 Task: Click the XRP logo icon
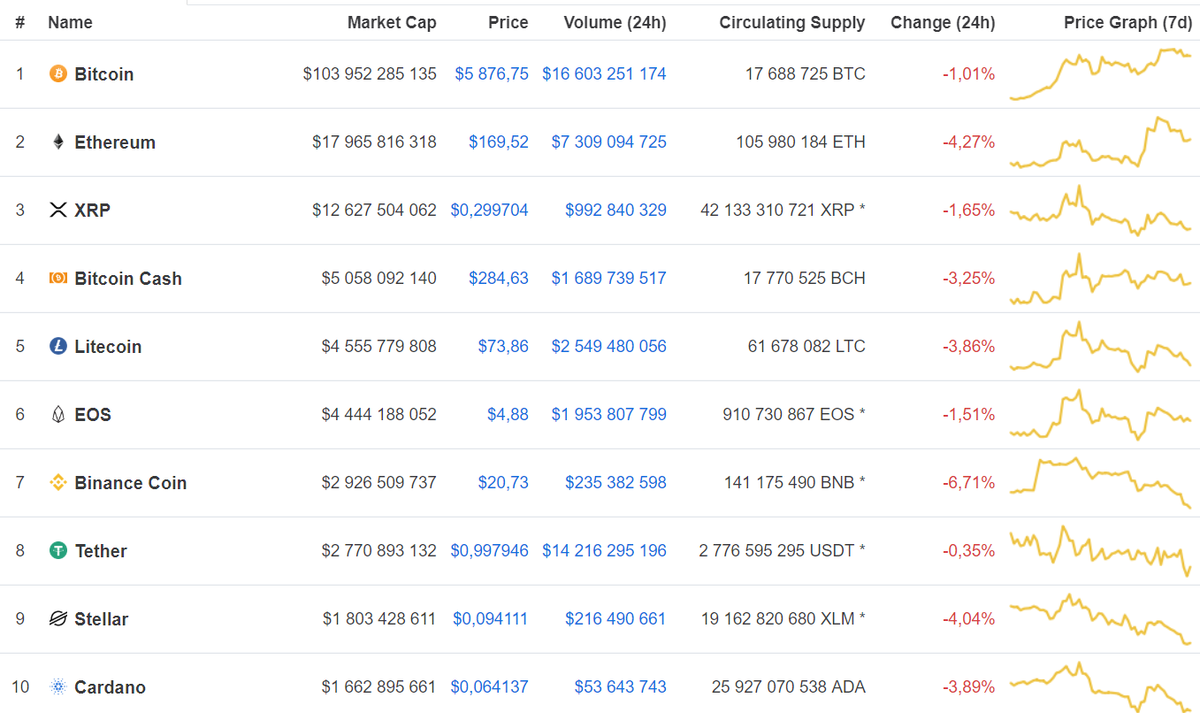(x=58, y=210)
